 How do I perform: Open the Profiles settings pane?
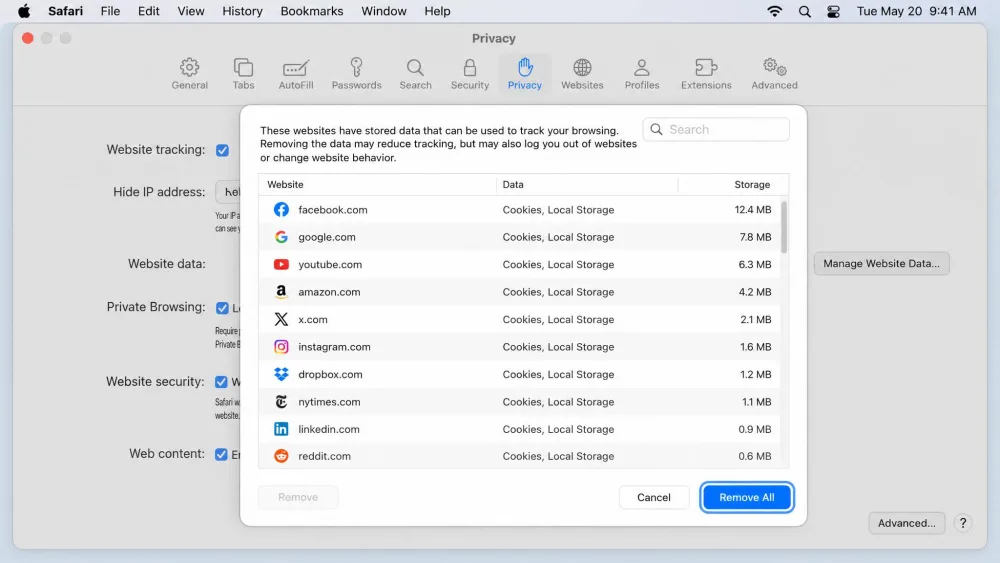pos(642,74)
